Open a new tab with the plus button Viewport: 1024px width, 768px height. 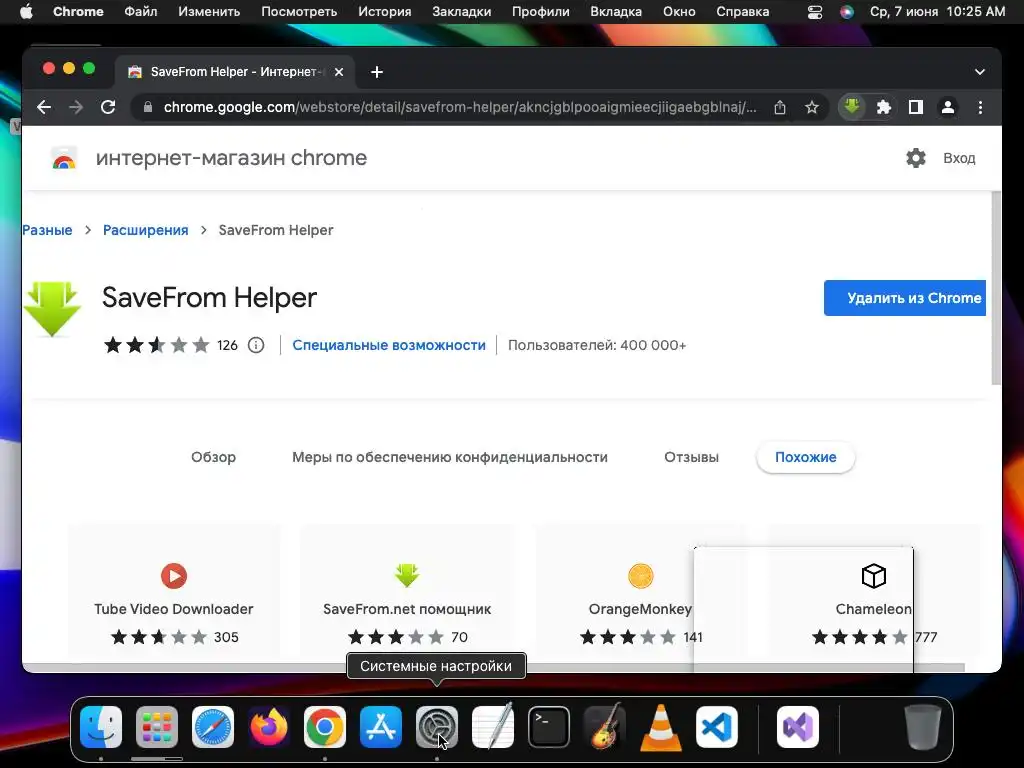[377, 72]
